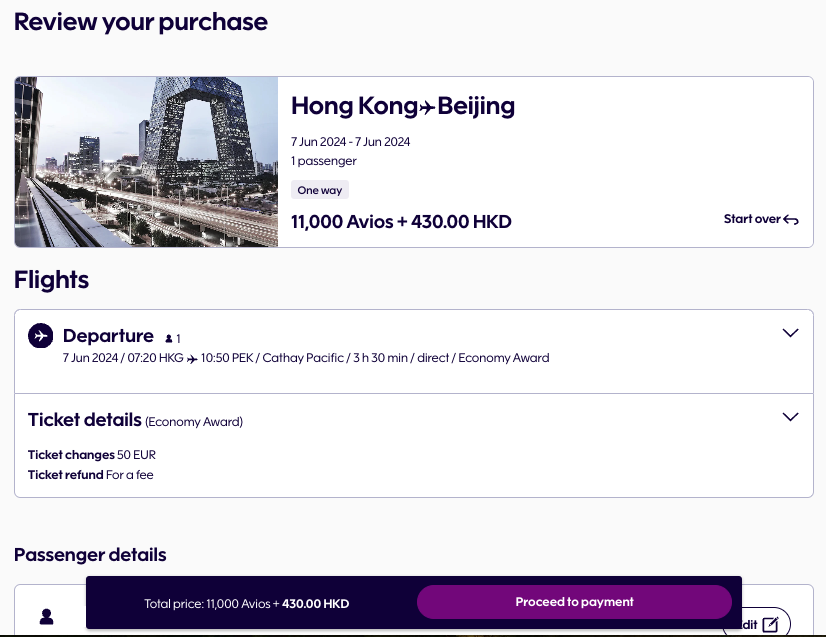826x637 pixels.
Task: Click the airplane icon between Hong Kong and Beijing
Action: (426, 106)
